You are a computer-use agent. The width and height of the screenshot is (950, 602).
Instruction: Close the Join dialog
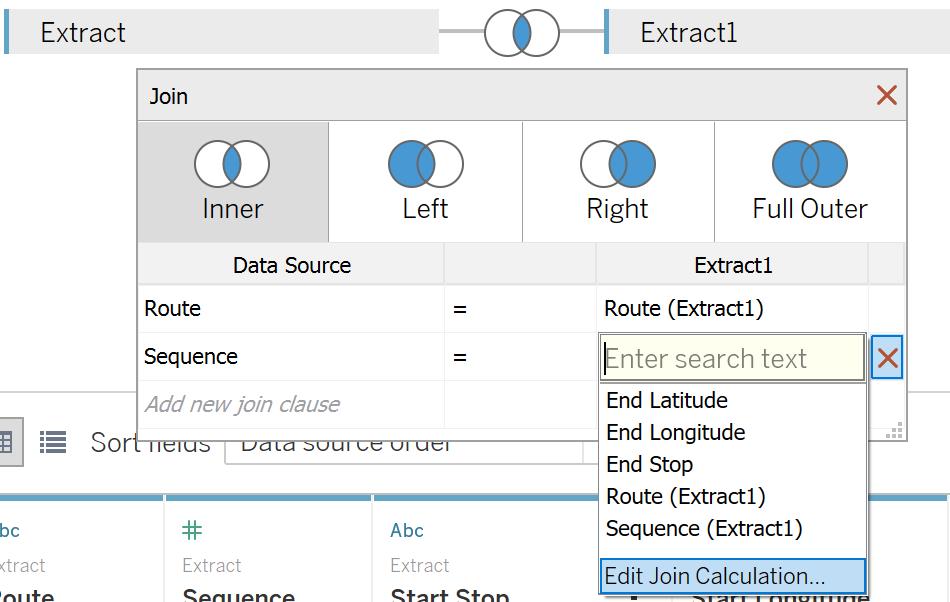pyautogui.click(x=886, y=95)
